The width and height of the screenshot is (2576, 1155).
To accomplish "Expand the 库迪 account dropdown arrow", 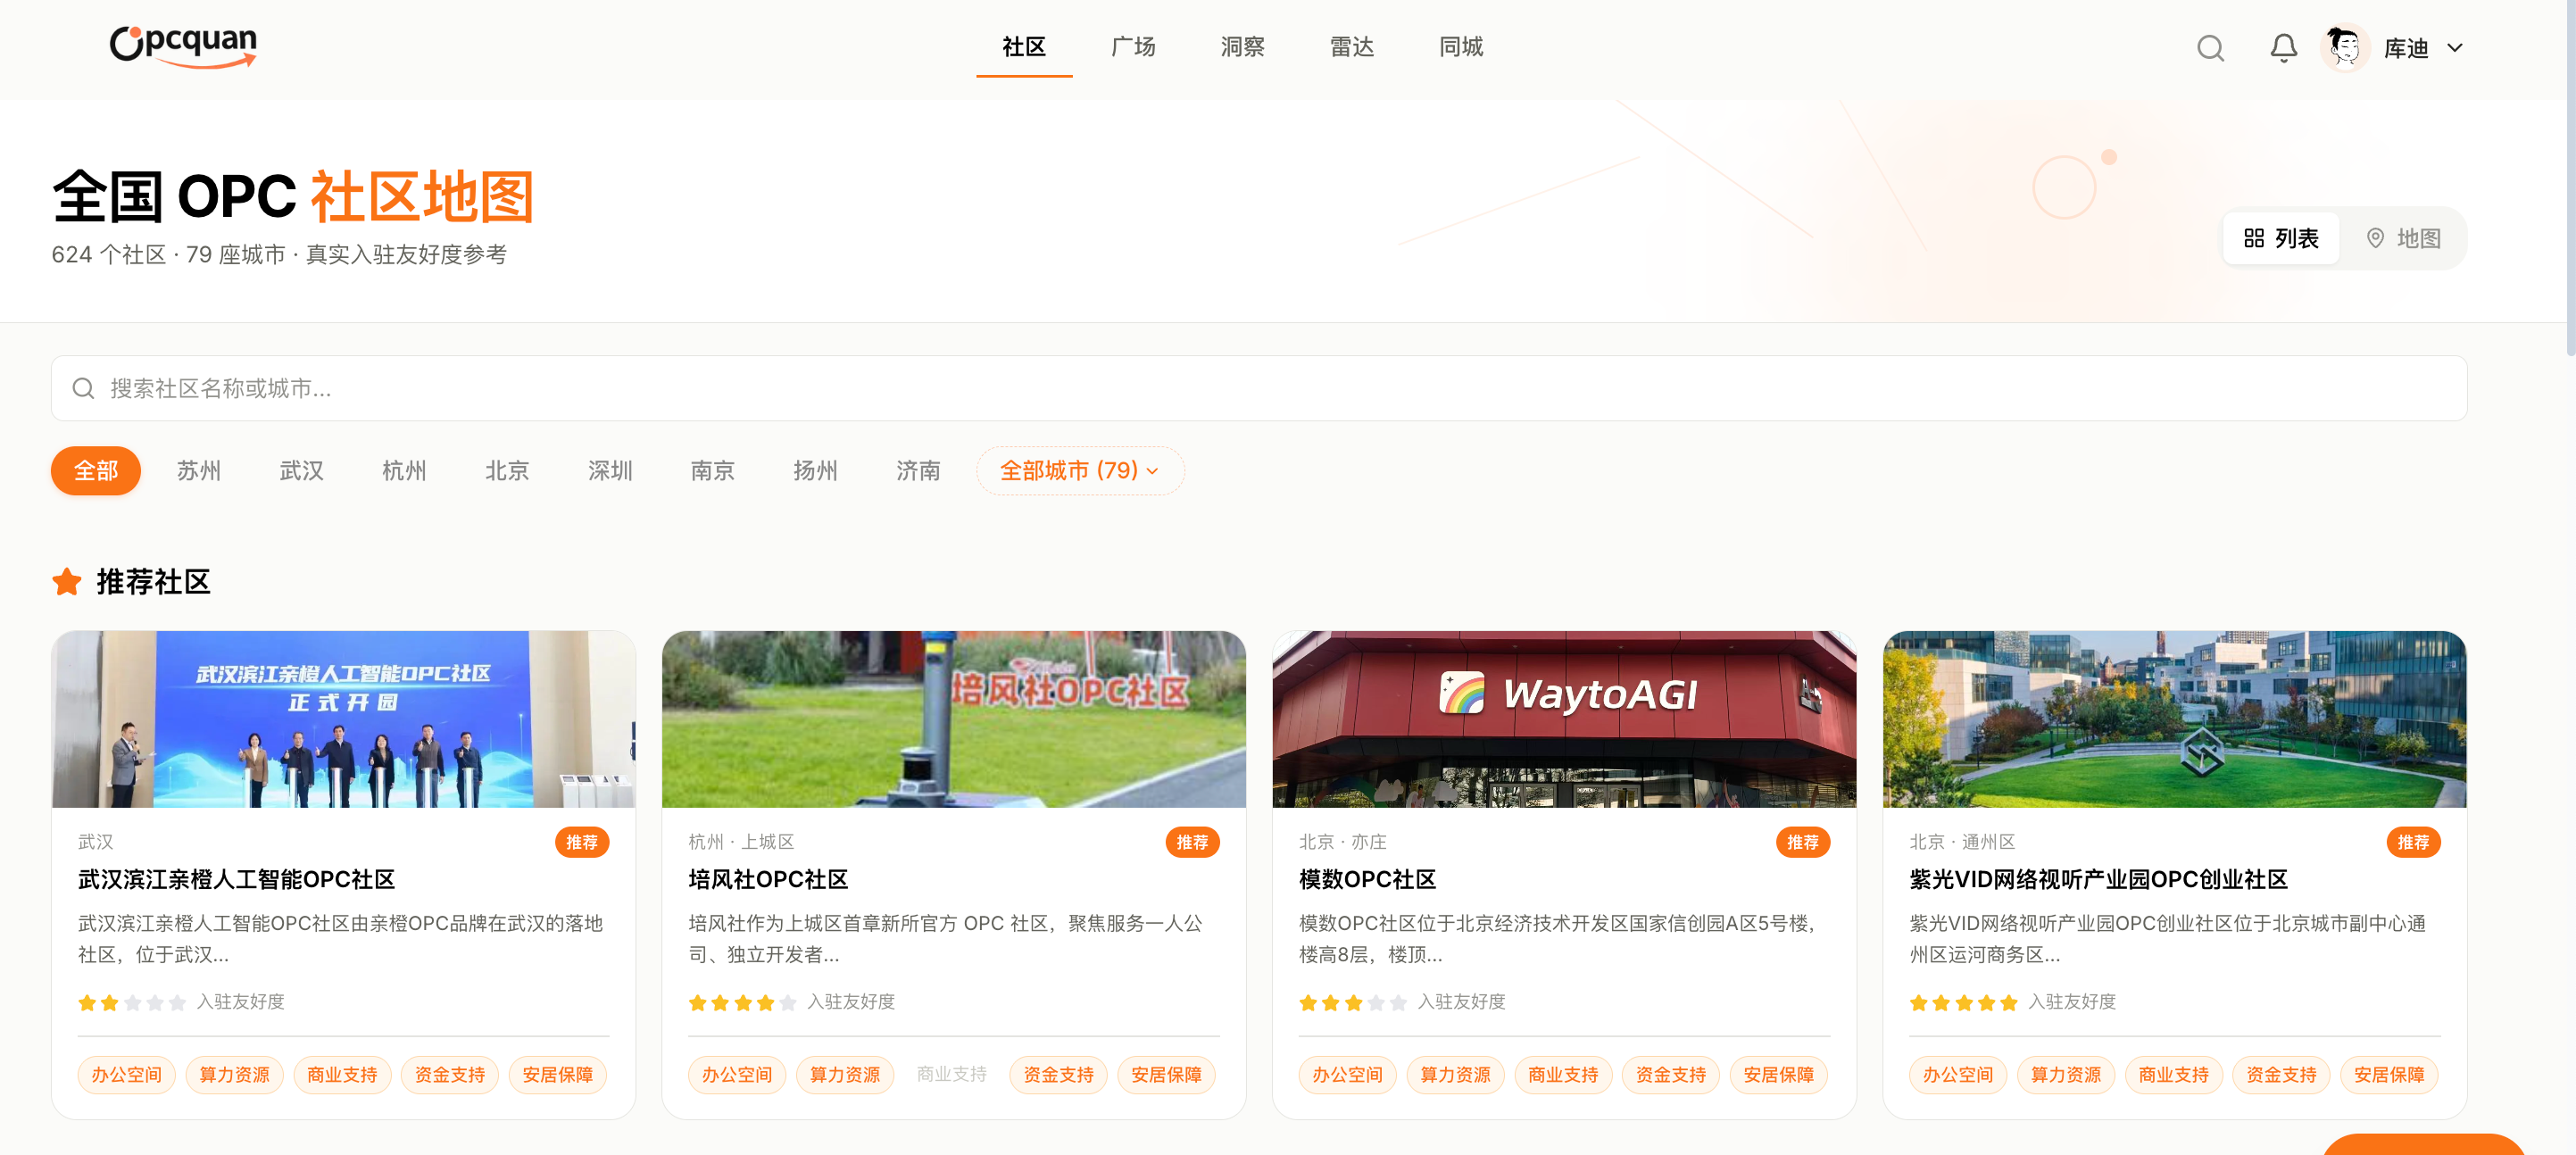I will pyautogui.click(x=2454, y=48).
